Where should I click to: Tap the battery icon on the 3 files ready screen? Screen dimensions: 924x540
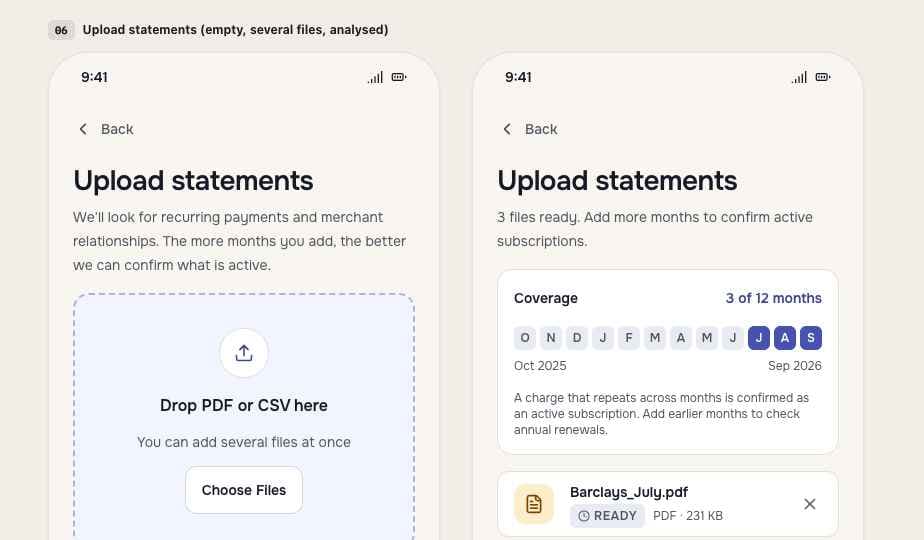[823, 77]
